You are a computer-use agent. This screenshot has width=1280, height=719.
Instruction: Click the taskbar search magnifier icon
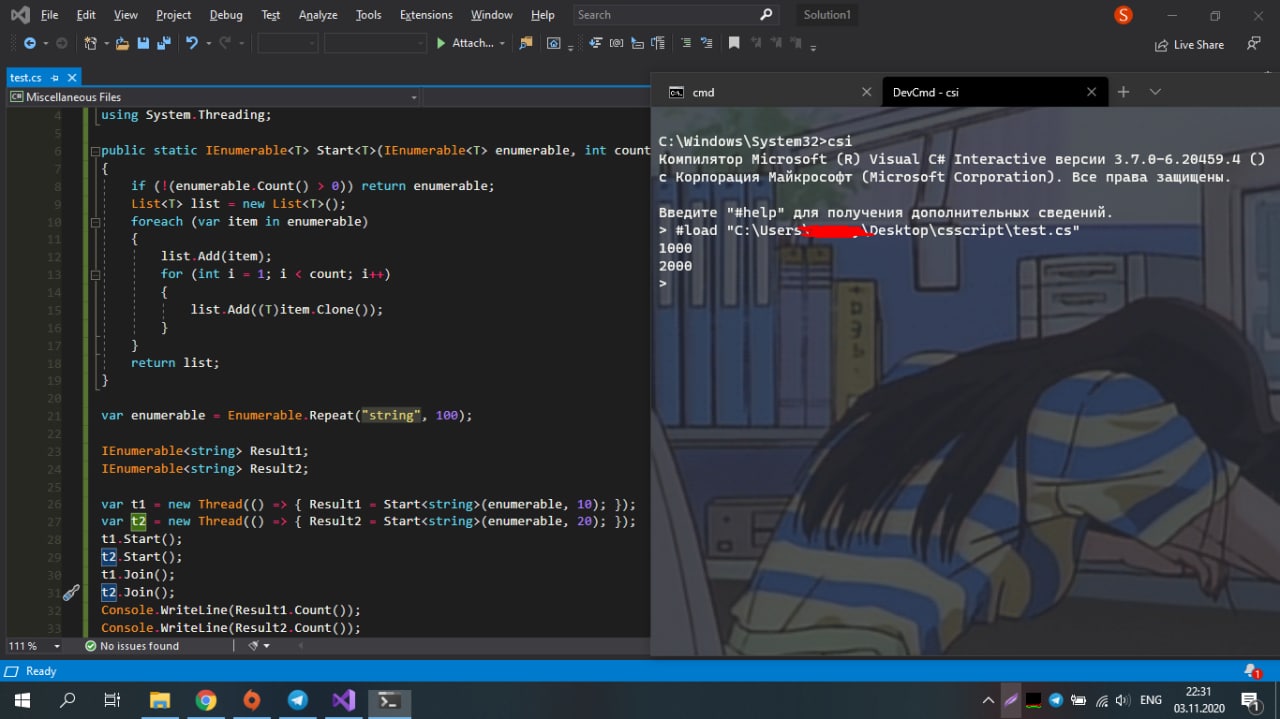pyautogui.click(x=68, y=700)
